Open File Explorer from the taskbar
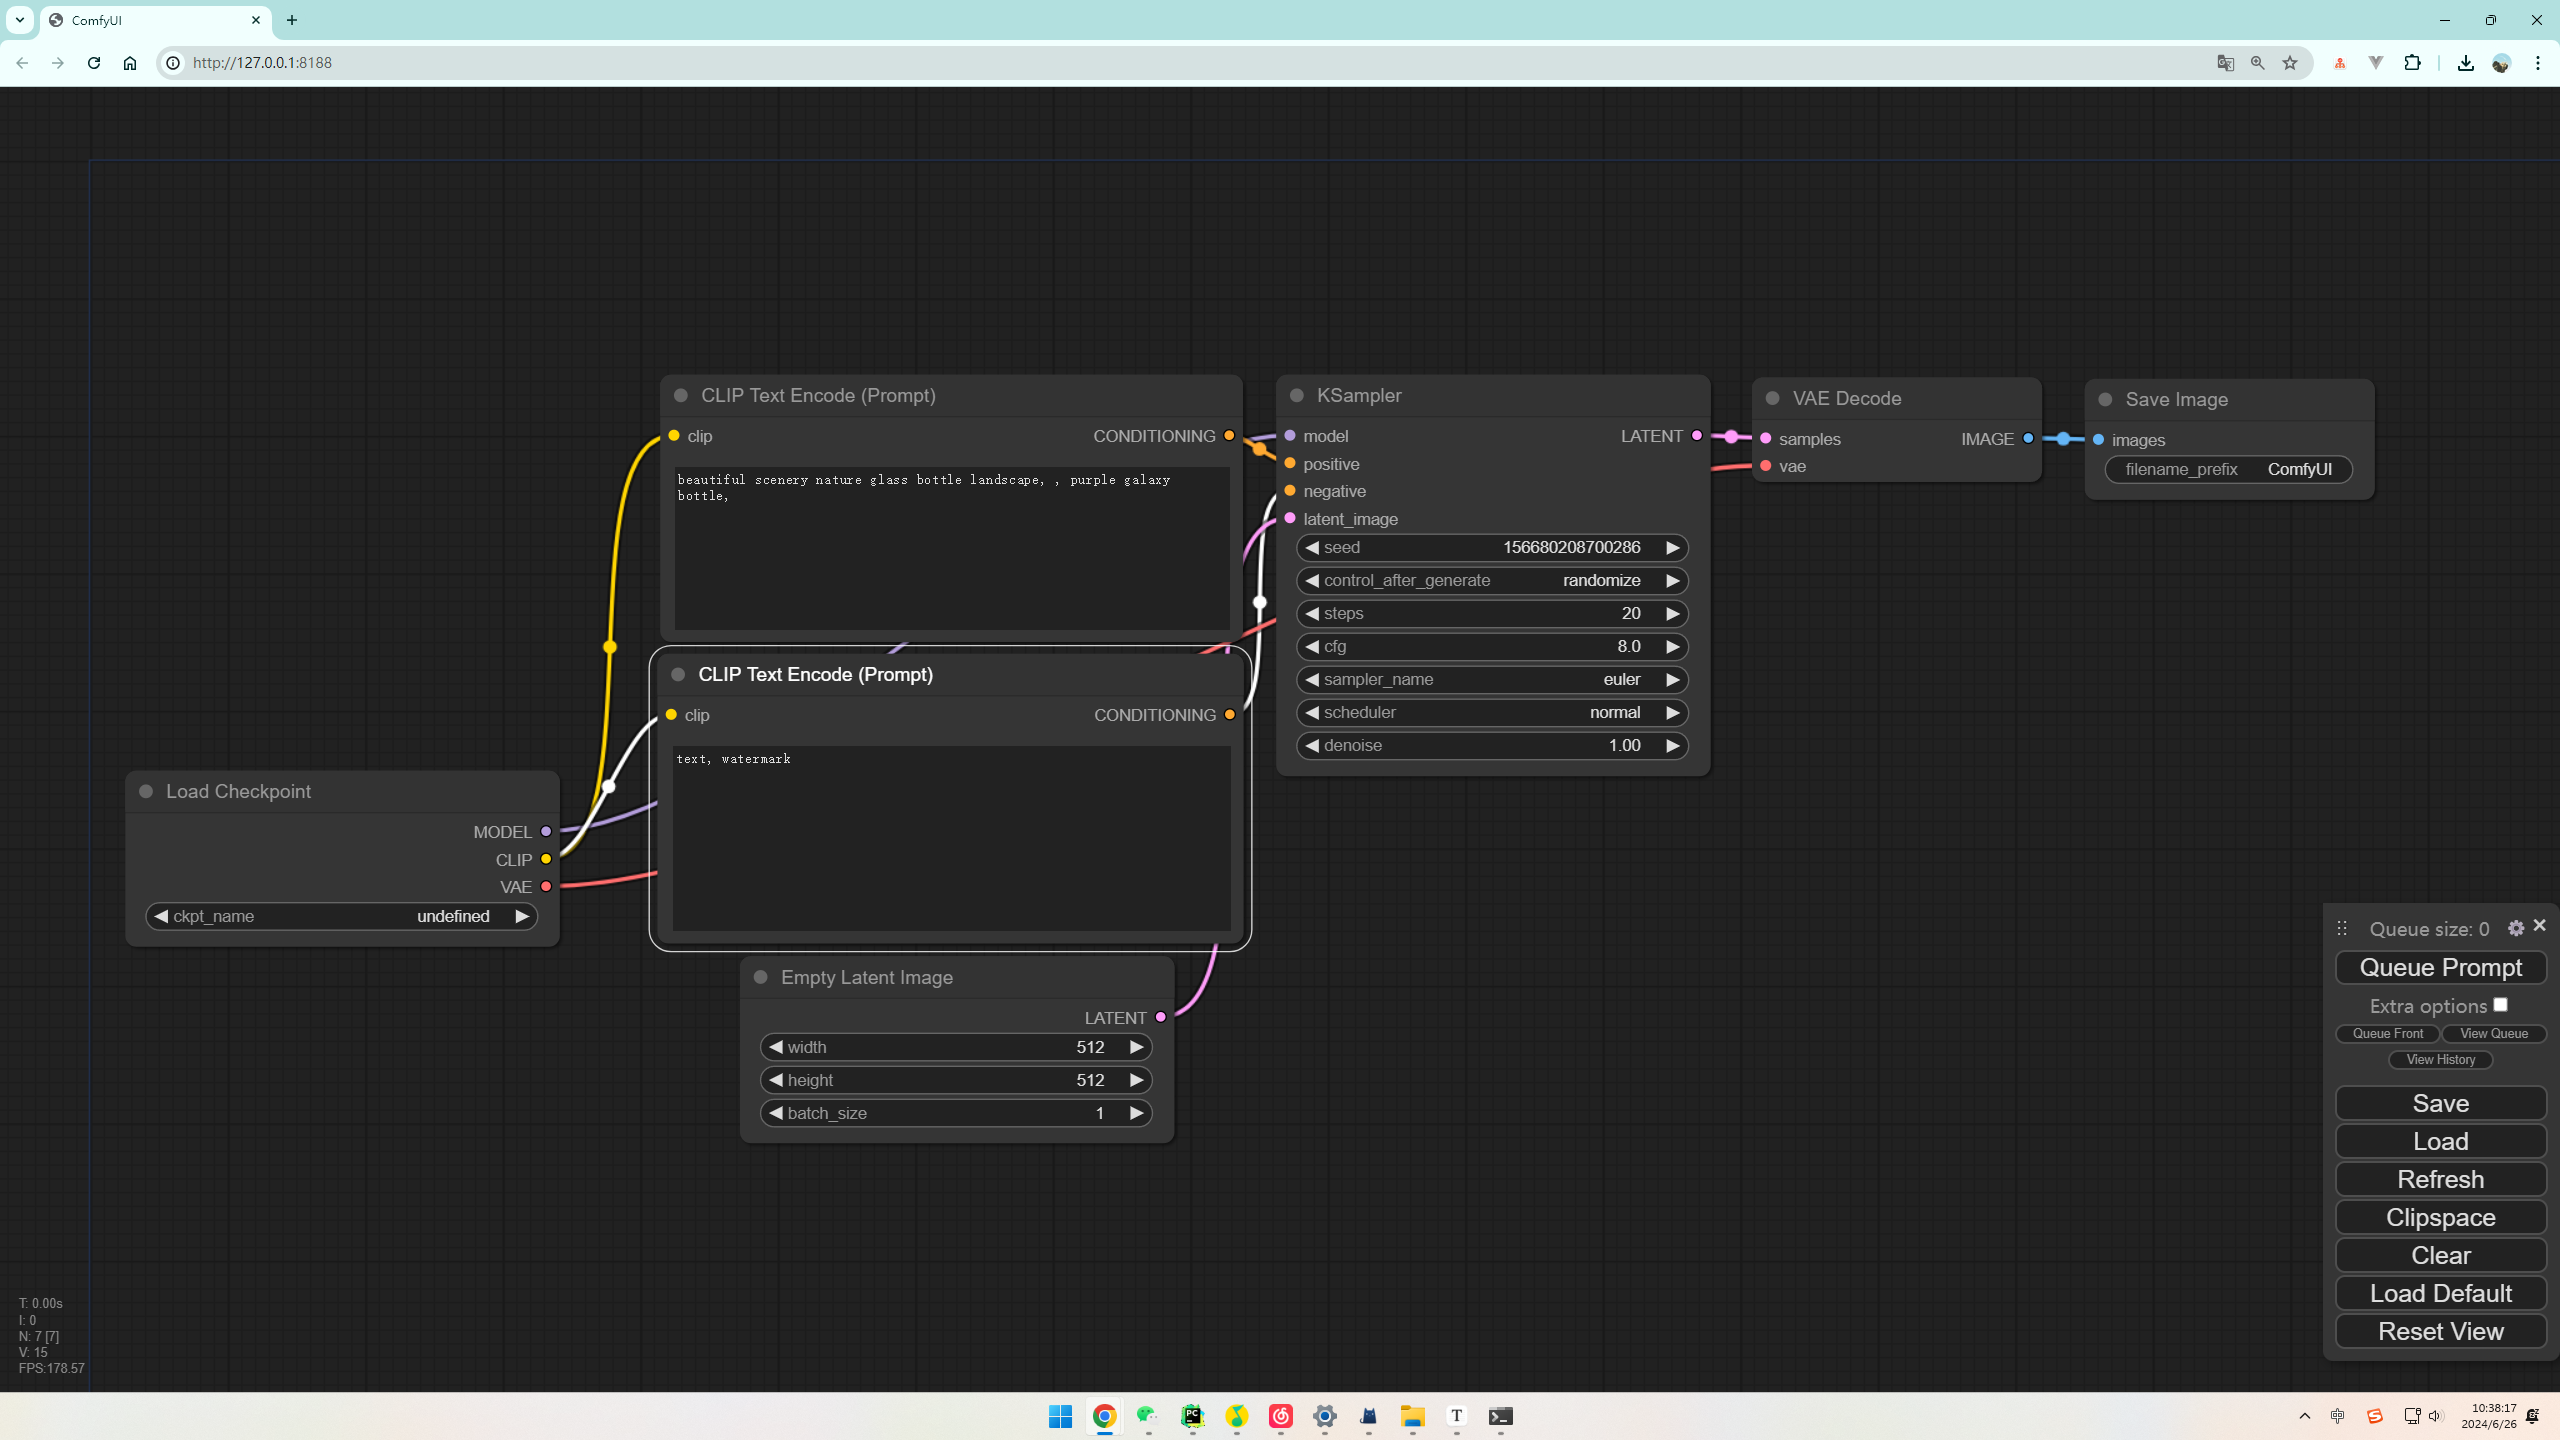Screen dimensions: 2560x1440 (1412, 1416)
